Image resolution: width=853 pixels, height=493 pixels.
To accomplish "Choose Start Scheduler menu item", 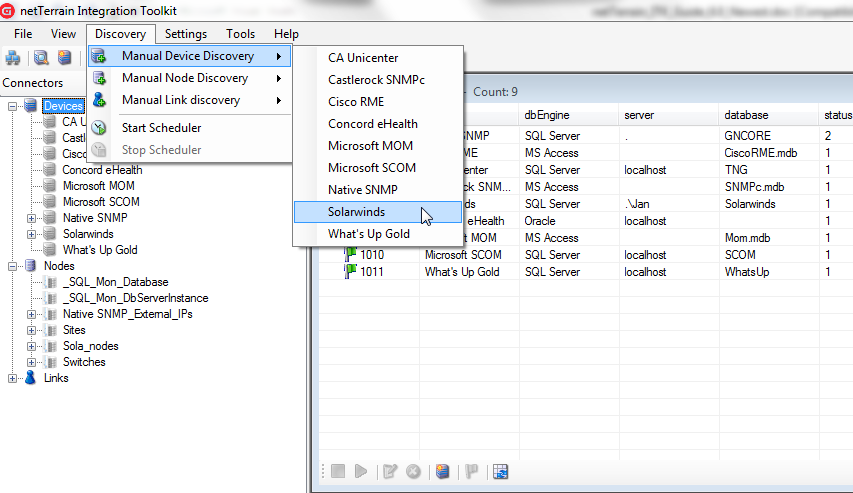I will point(161,128).
